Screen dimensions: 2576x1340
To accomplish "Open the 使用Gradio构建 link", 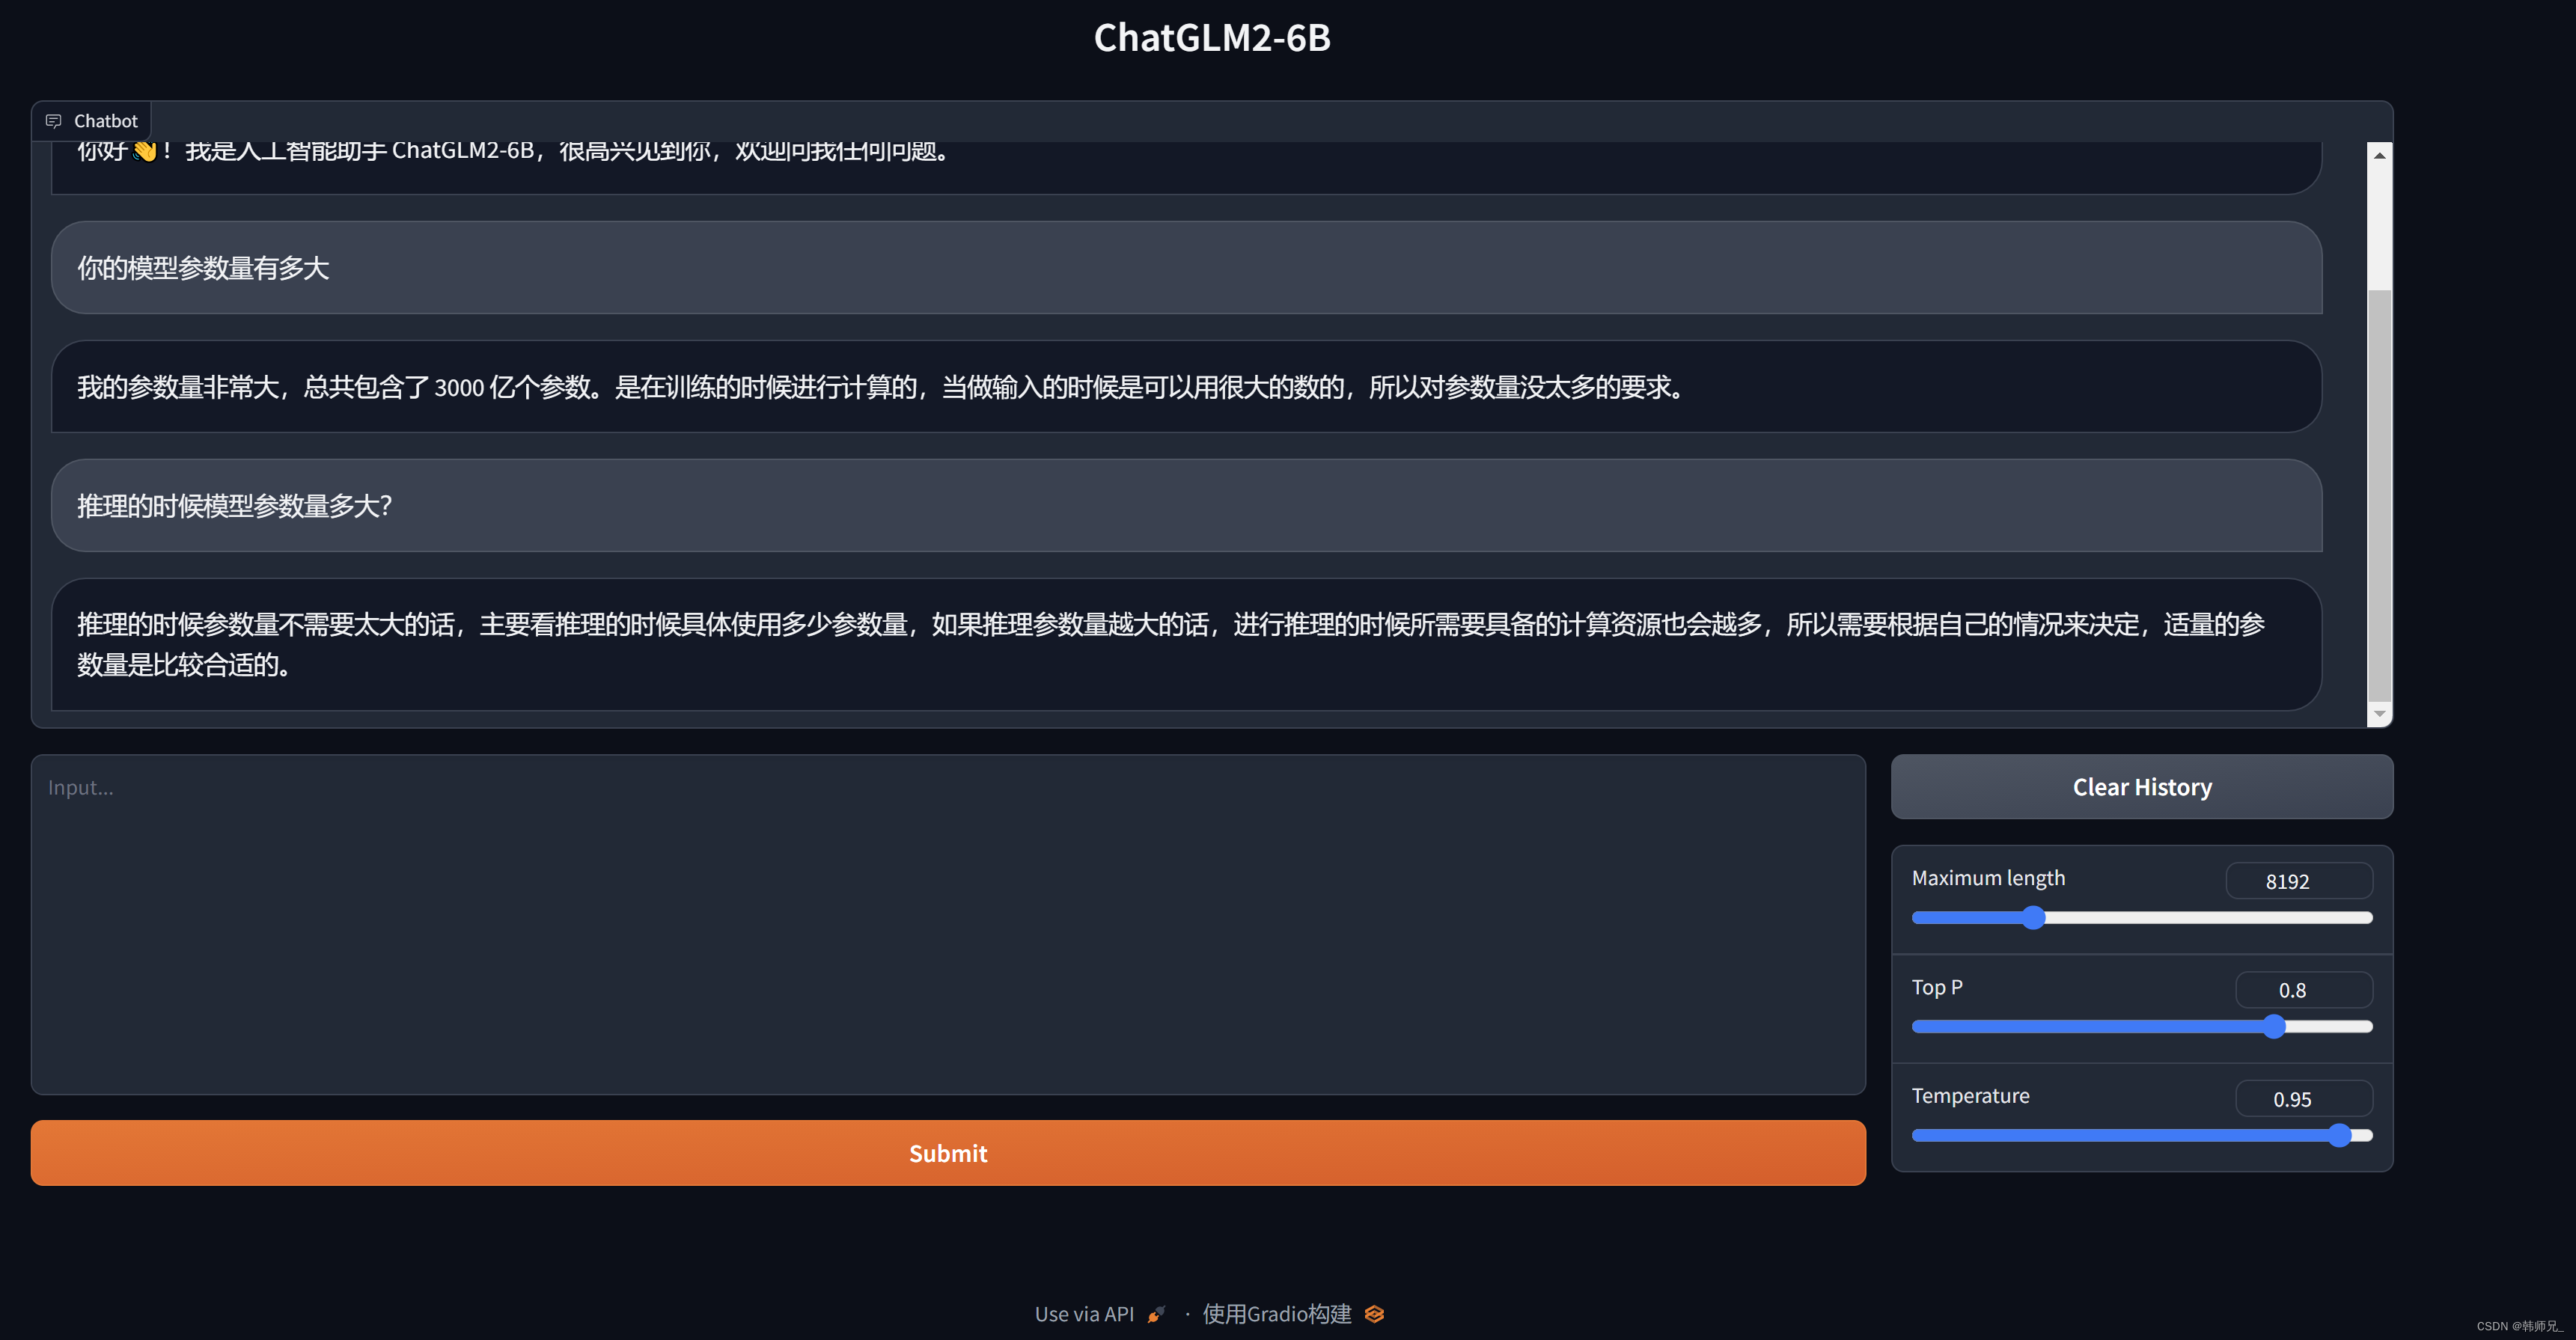I will coord(1293,1314).
